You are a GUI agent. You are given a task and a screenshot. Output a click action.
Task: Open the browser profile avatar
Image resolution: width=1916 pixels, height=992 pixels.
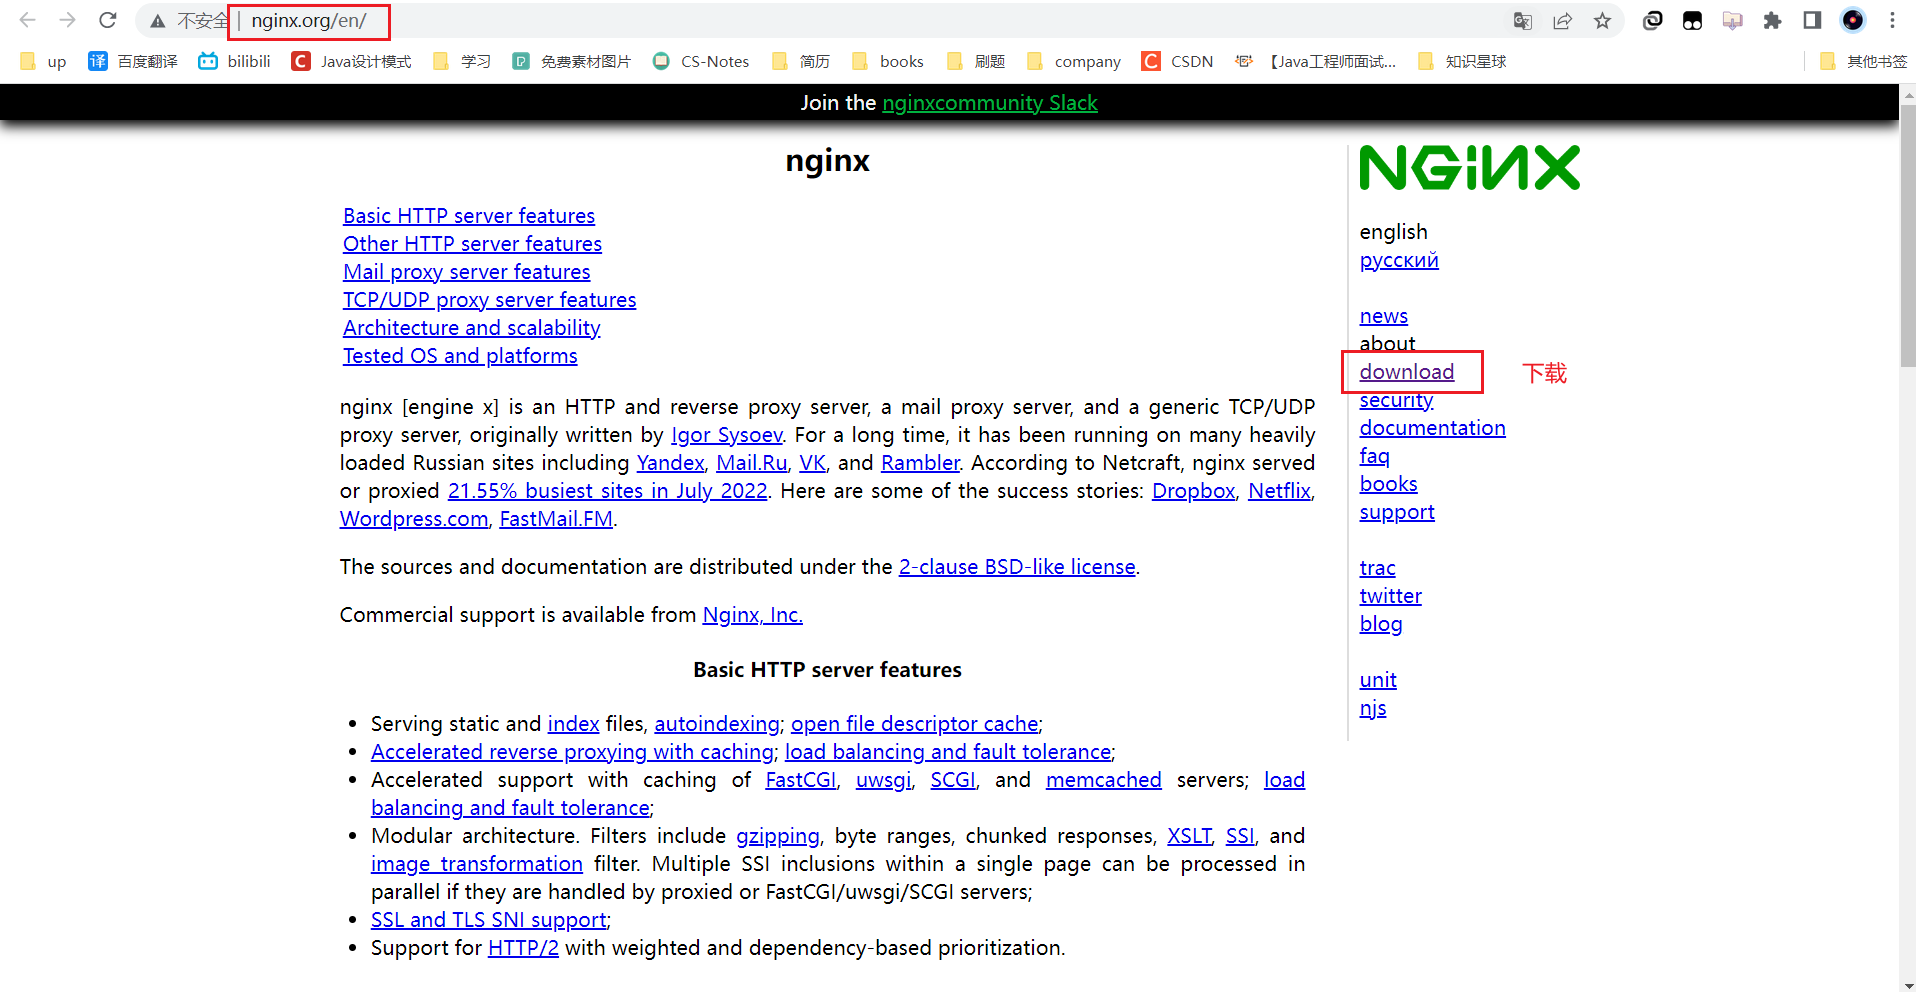pyautogui.click(x=1854, y=20)
